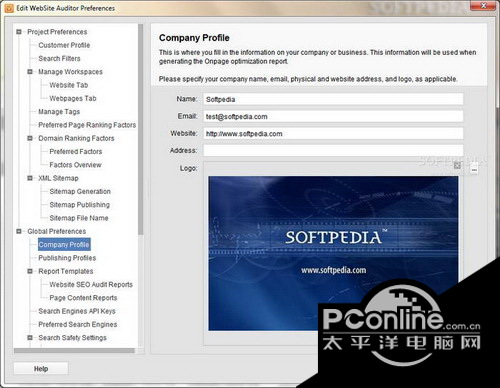This screenshot has width=500, height=388.
Task: Open Sitemap Publishing settings
Action: [x=79, y=205]
